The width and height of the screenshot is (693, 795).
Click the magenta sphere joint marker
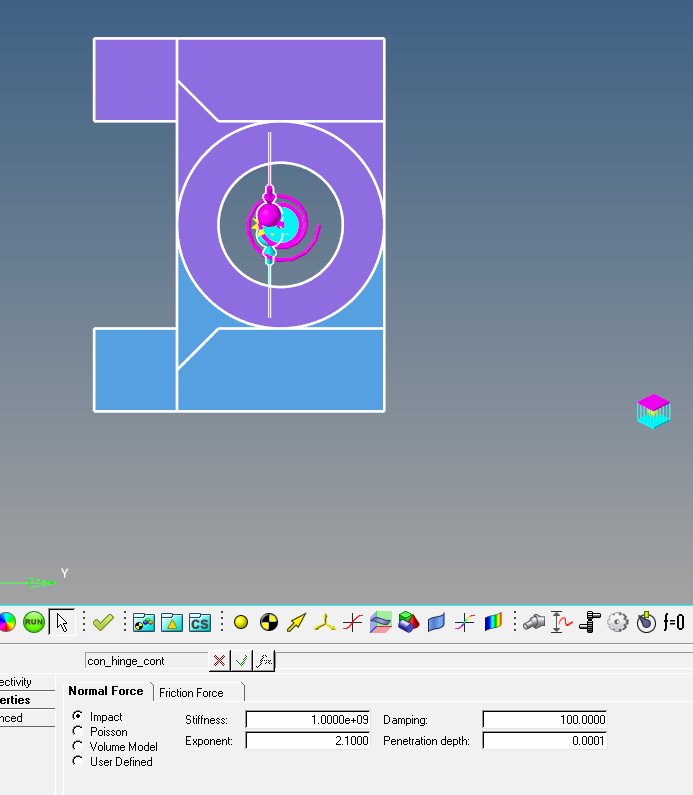pos(269,215)
